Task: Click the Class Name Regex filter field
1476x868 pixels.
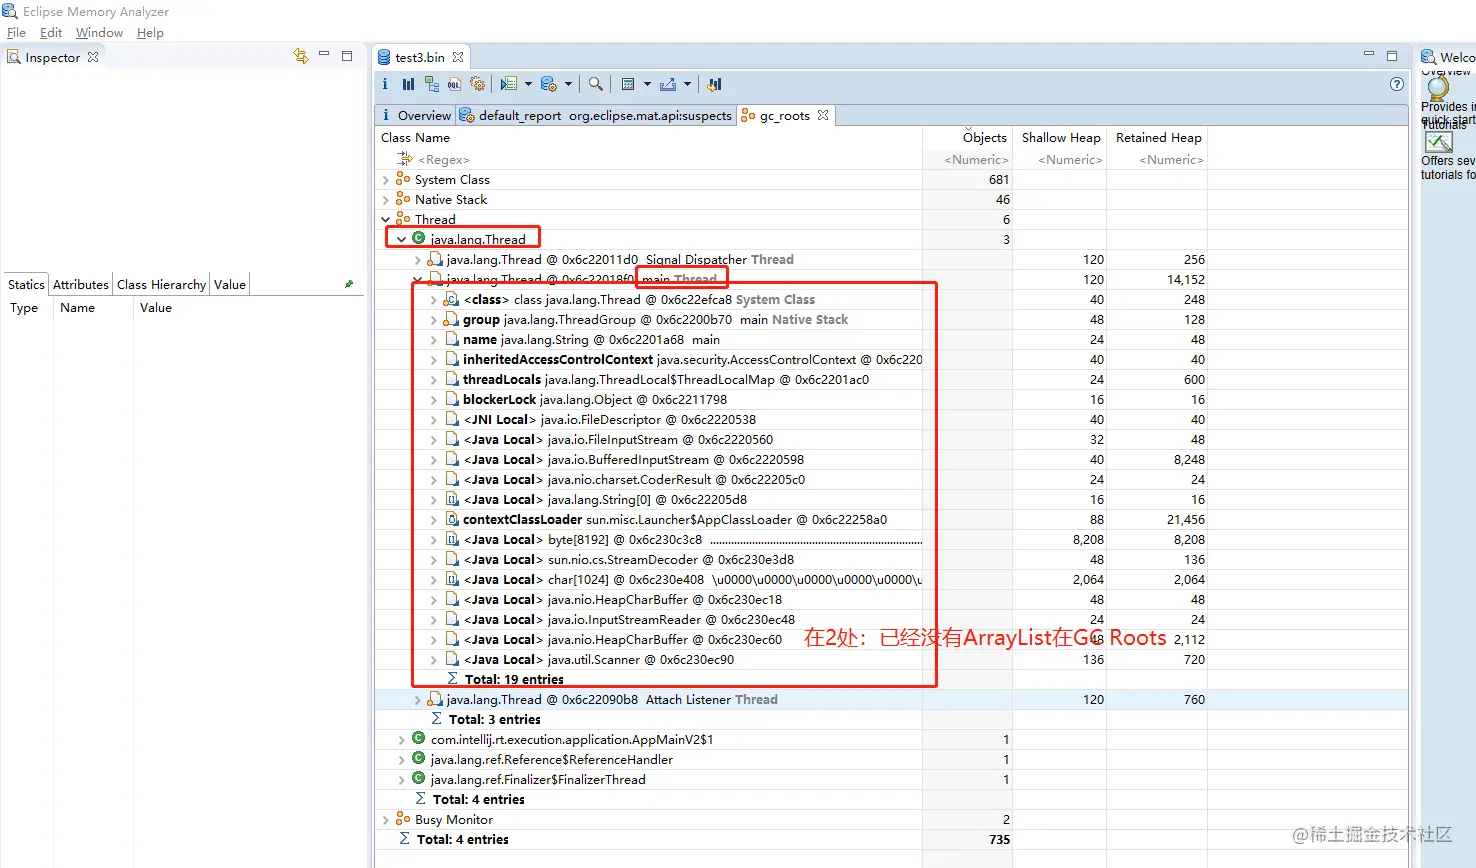Action: (649, 160)
